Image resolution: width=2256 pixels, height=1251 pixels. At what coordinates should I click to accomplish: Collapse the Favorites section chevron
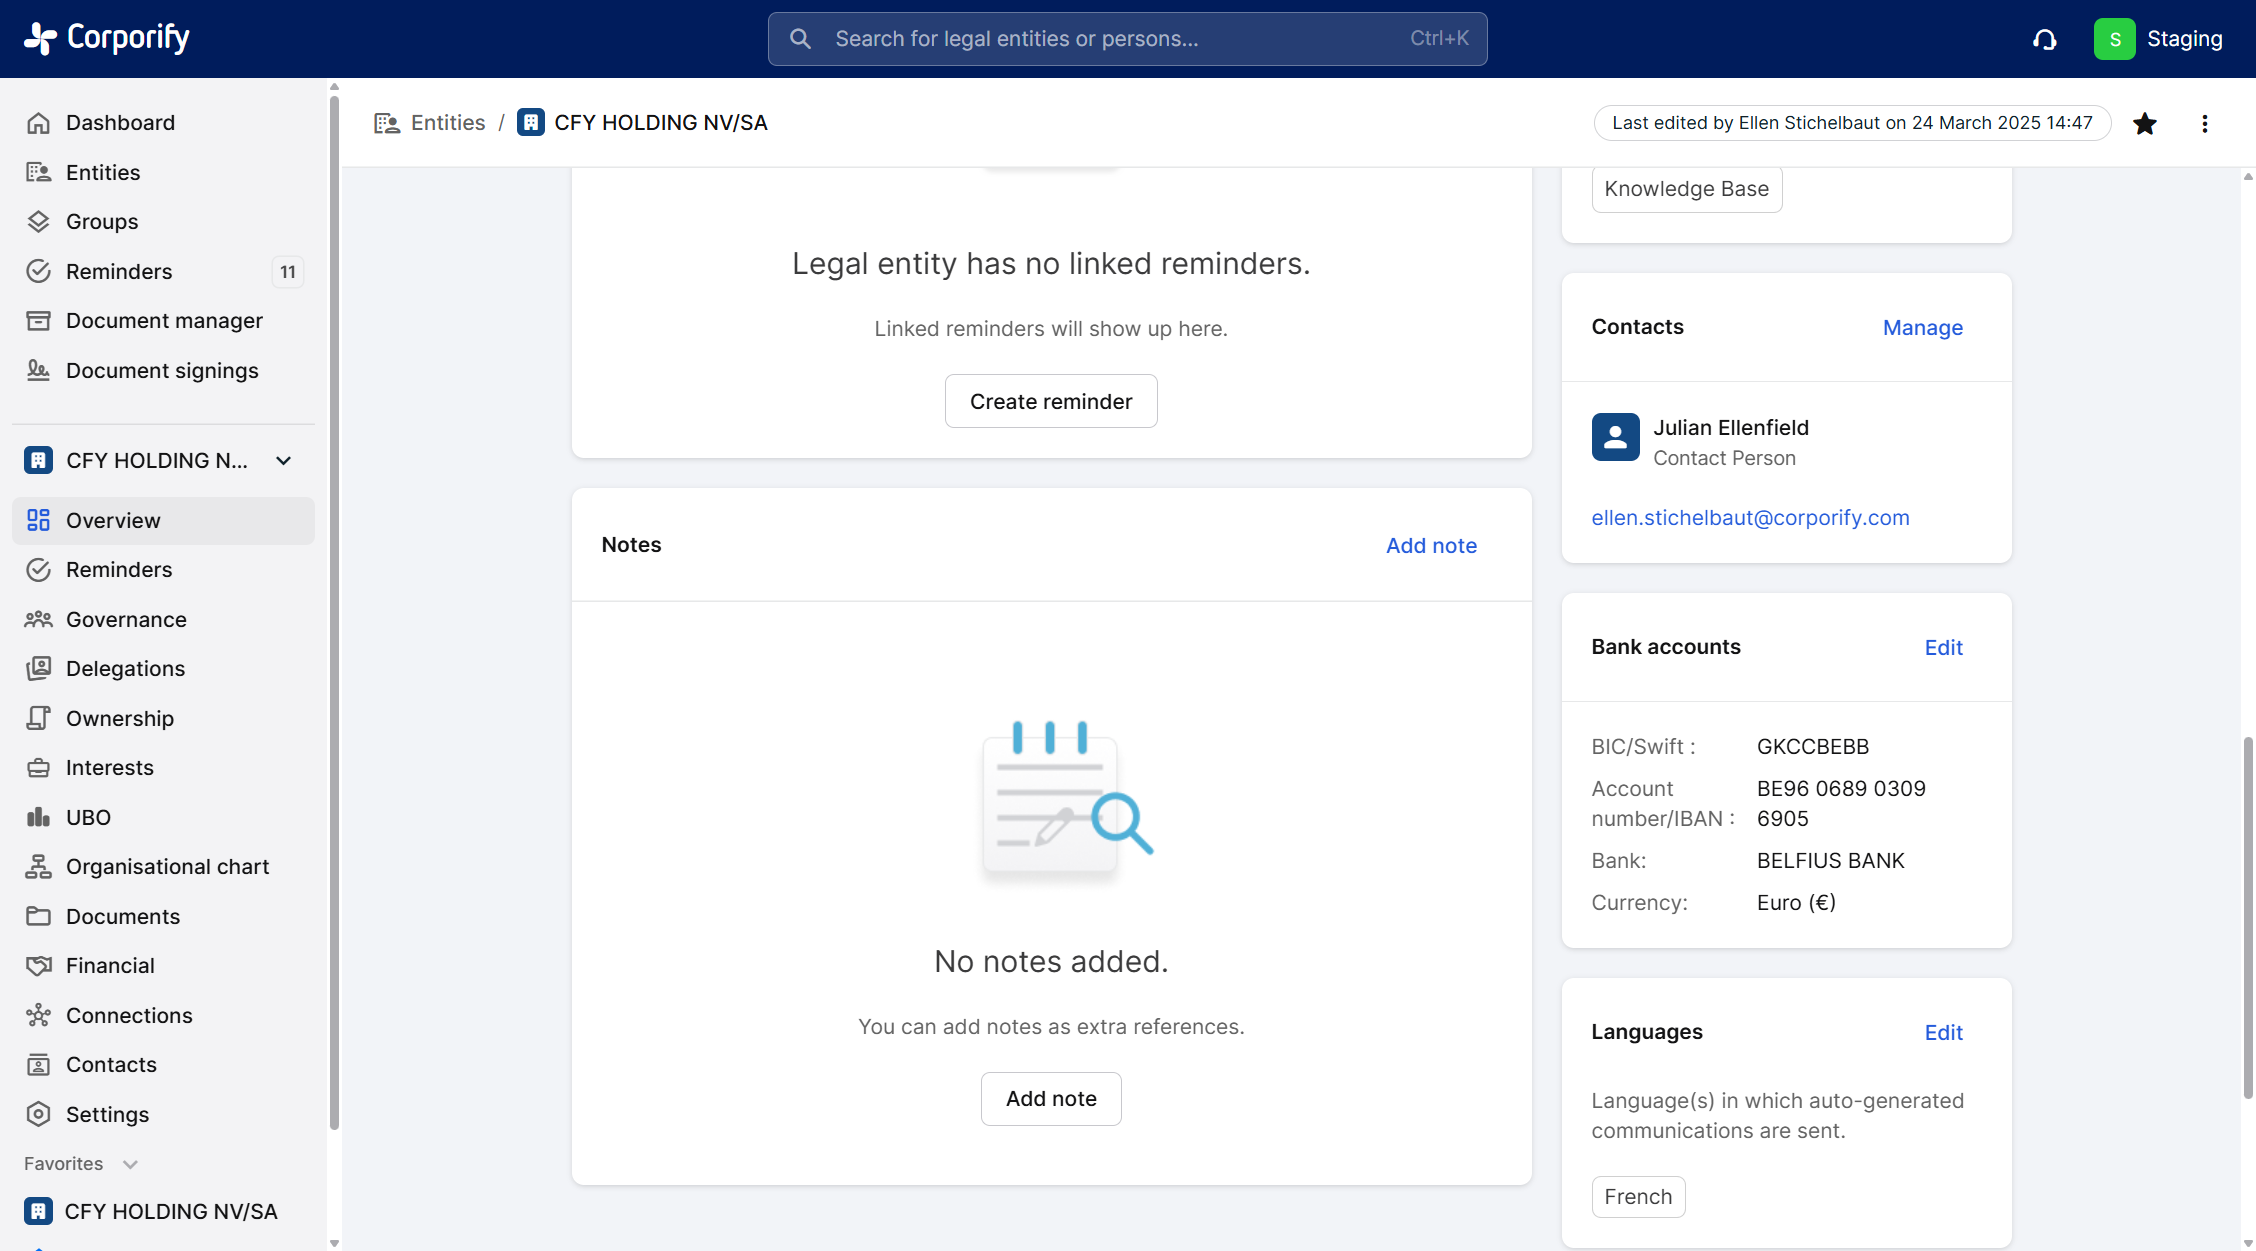(130, 1164)
